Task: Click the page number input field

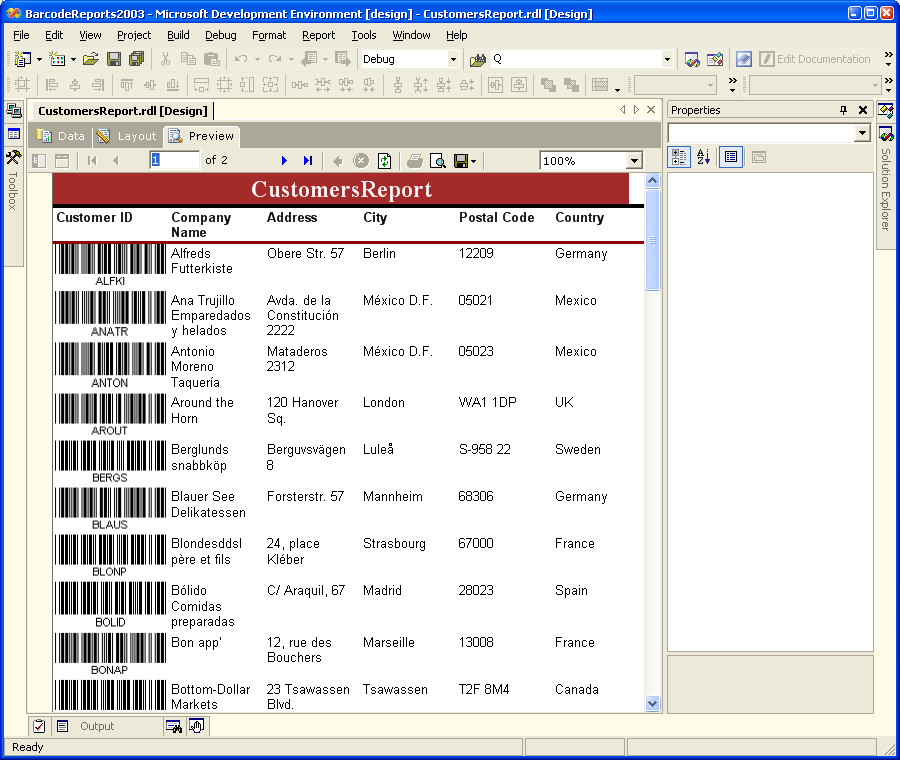Action: 174,160
